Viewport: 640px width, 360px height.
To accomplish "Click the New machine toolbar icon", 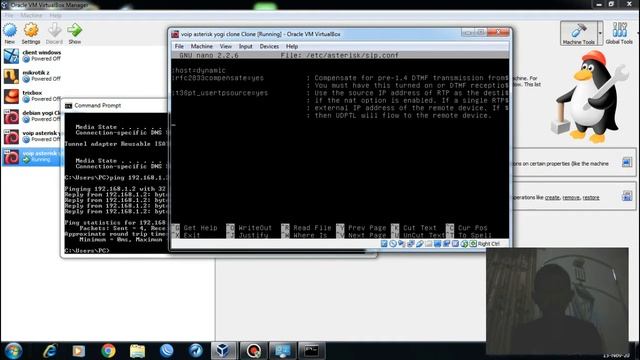I will (x=10, y=31).
